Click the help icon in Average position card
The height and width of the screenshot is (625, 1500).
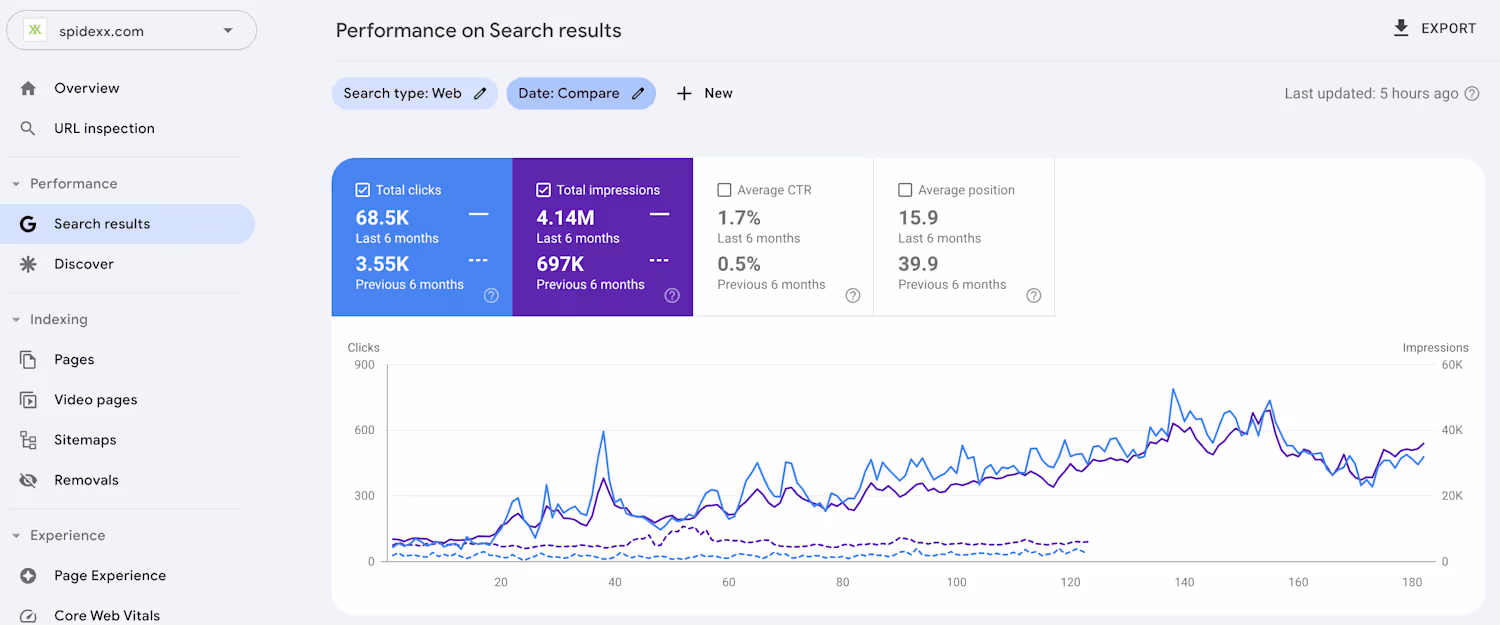click(x=1034, y=295)
